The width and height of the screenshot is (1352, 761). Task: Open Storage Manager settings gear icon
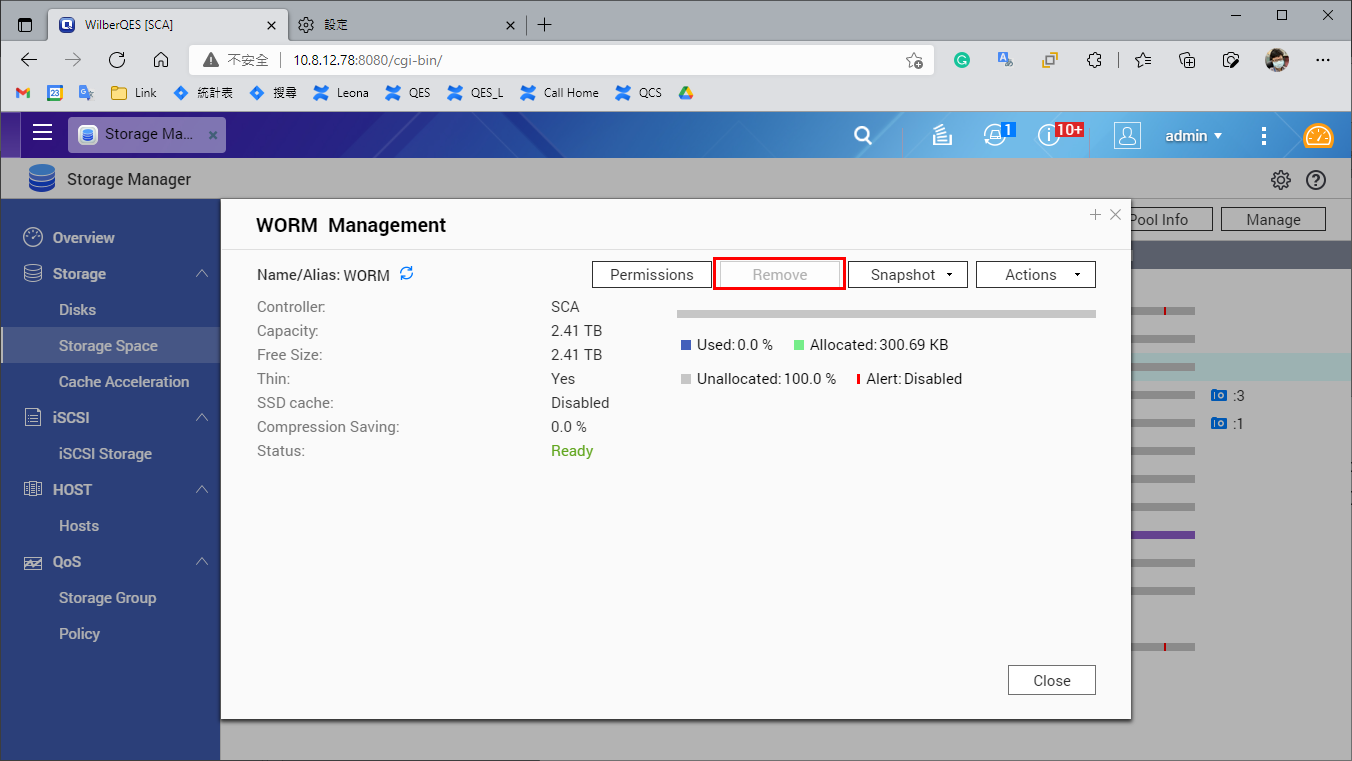1280,180
